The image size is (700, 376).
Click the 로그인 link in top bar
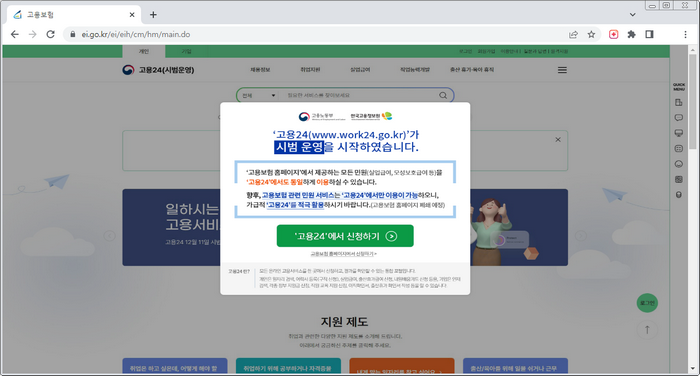click(465, 51)
